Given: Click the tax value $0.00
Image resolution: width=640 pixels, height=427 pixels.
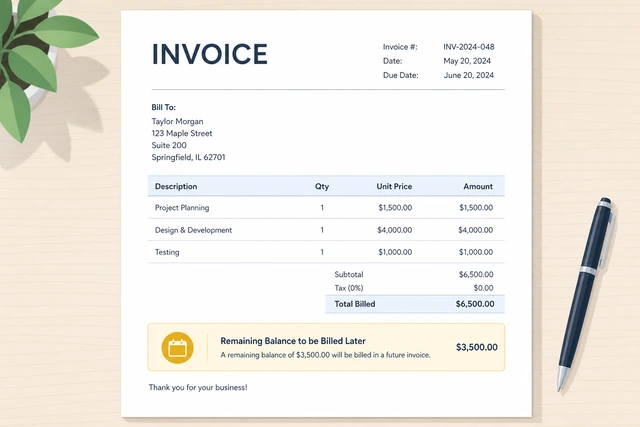Looking at the screenshot, I should pyautogui.click(x=483, y=288).
